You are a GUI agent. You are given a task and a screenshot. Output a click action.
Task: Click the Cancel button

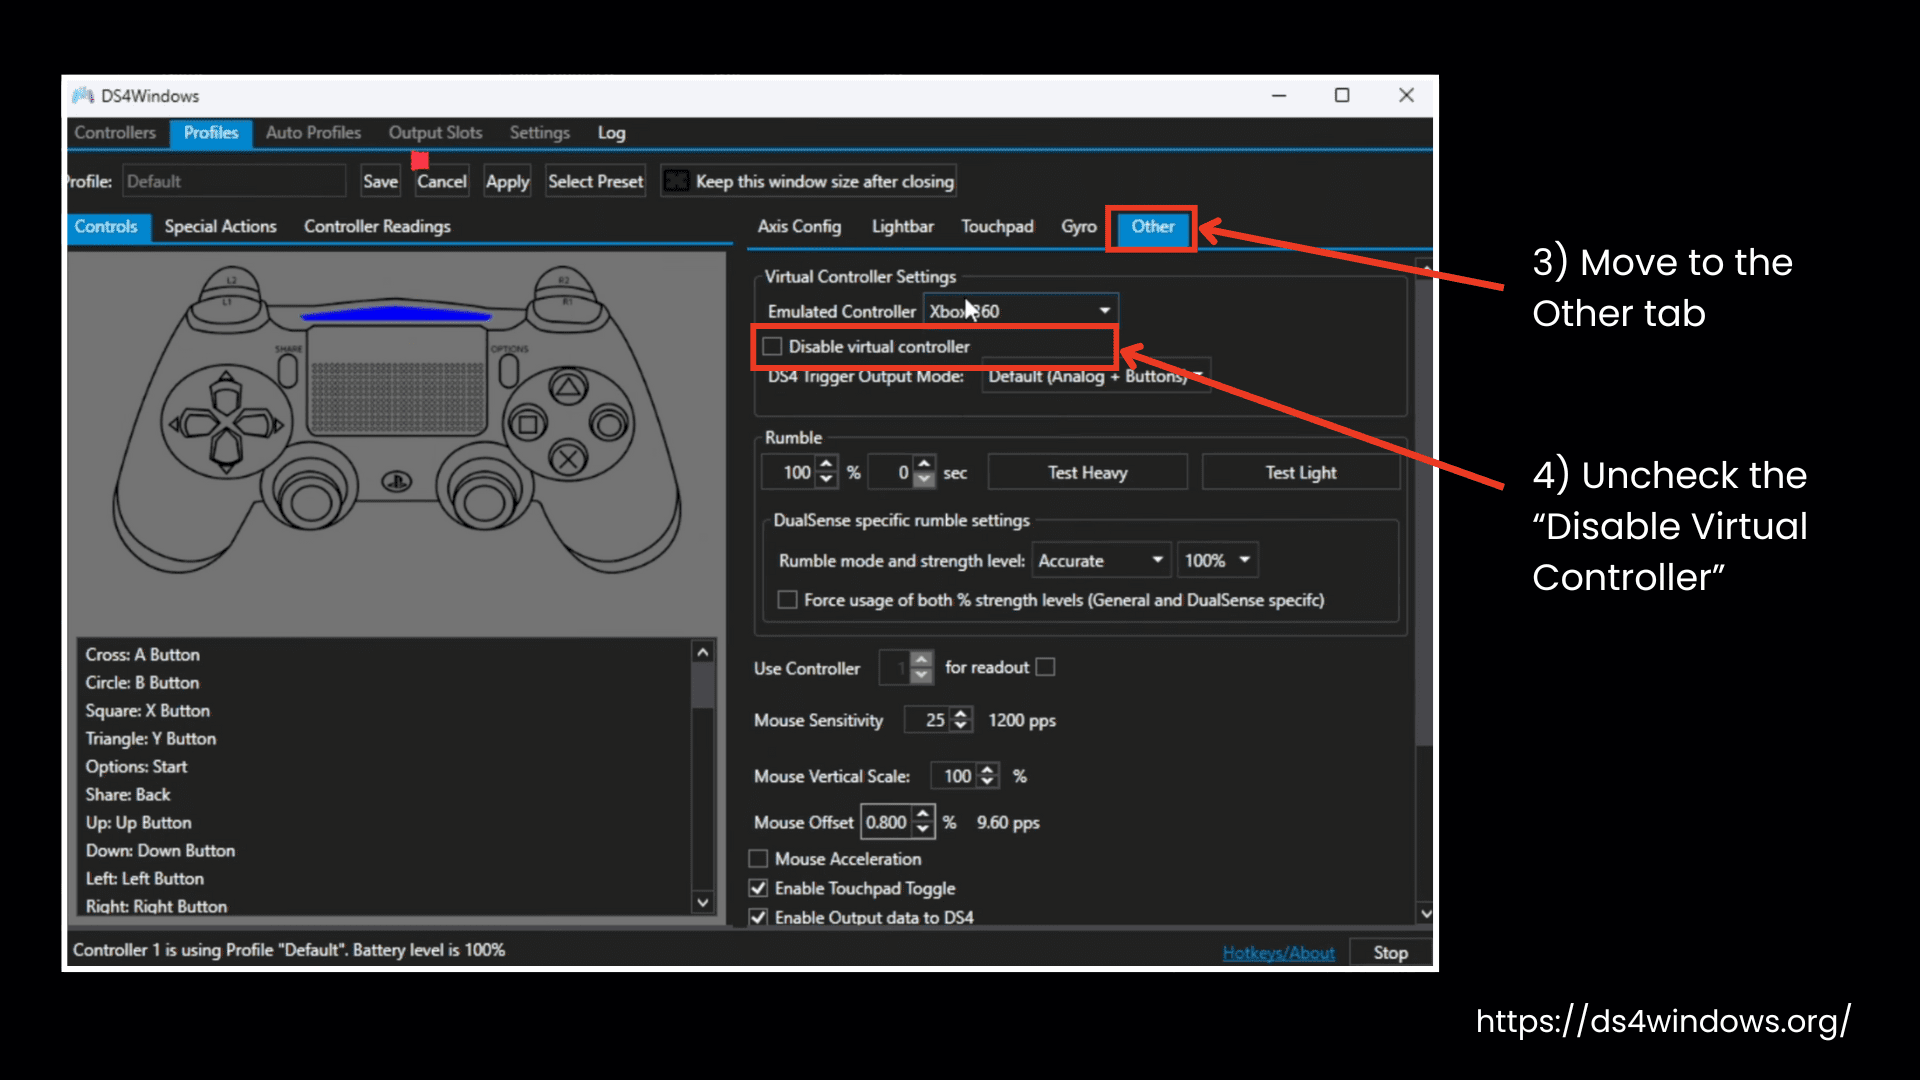point(441,181)
